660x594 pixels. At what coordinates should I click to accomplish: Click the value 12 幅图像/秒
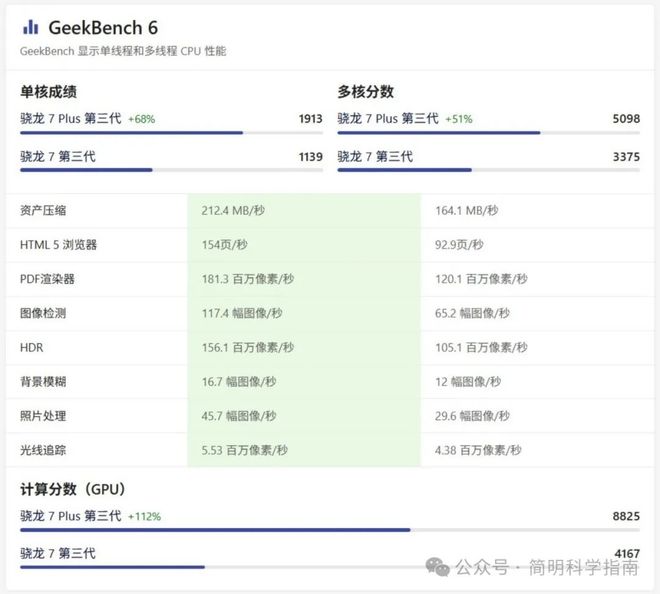coord(468,382)
